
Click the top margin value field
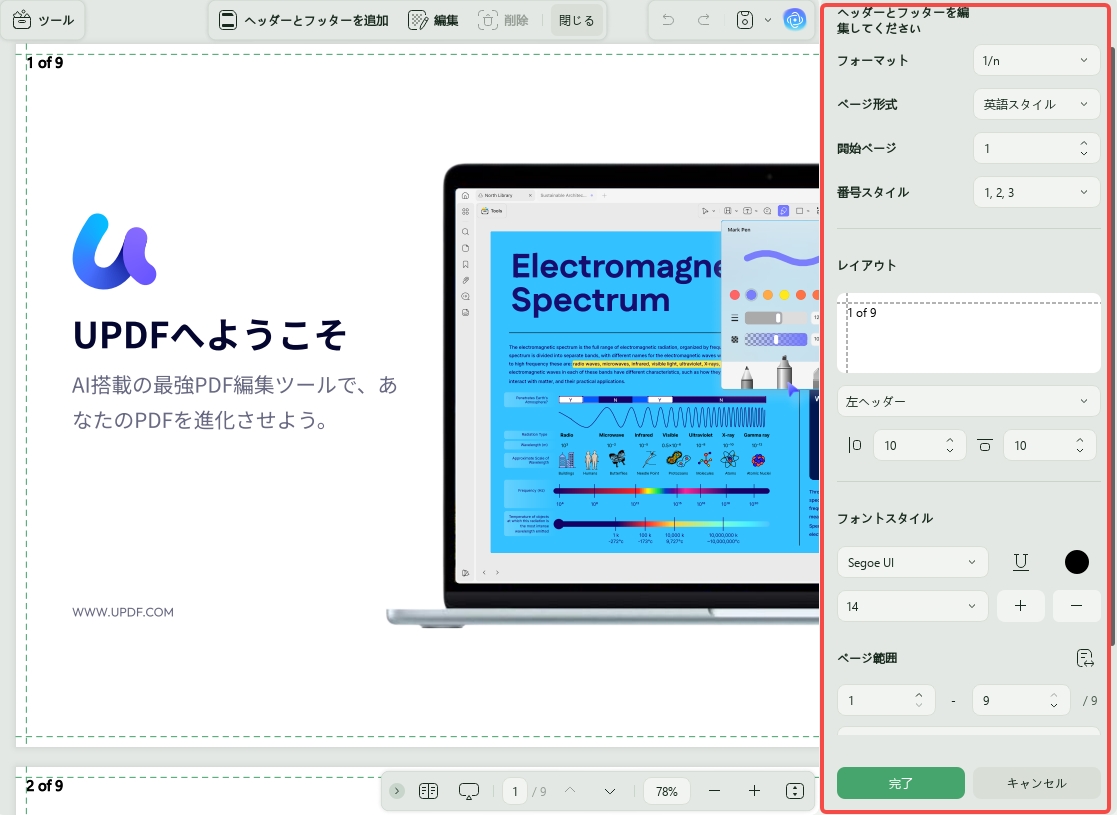(1049, 445)
